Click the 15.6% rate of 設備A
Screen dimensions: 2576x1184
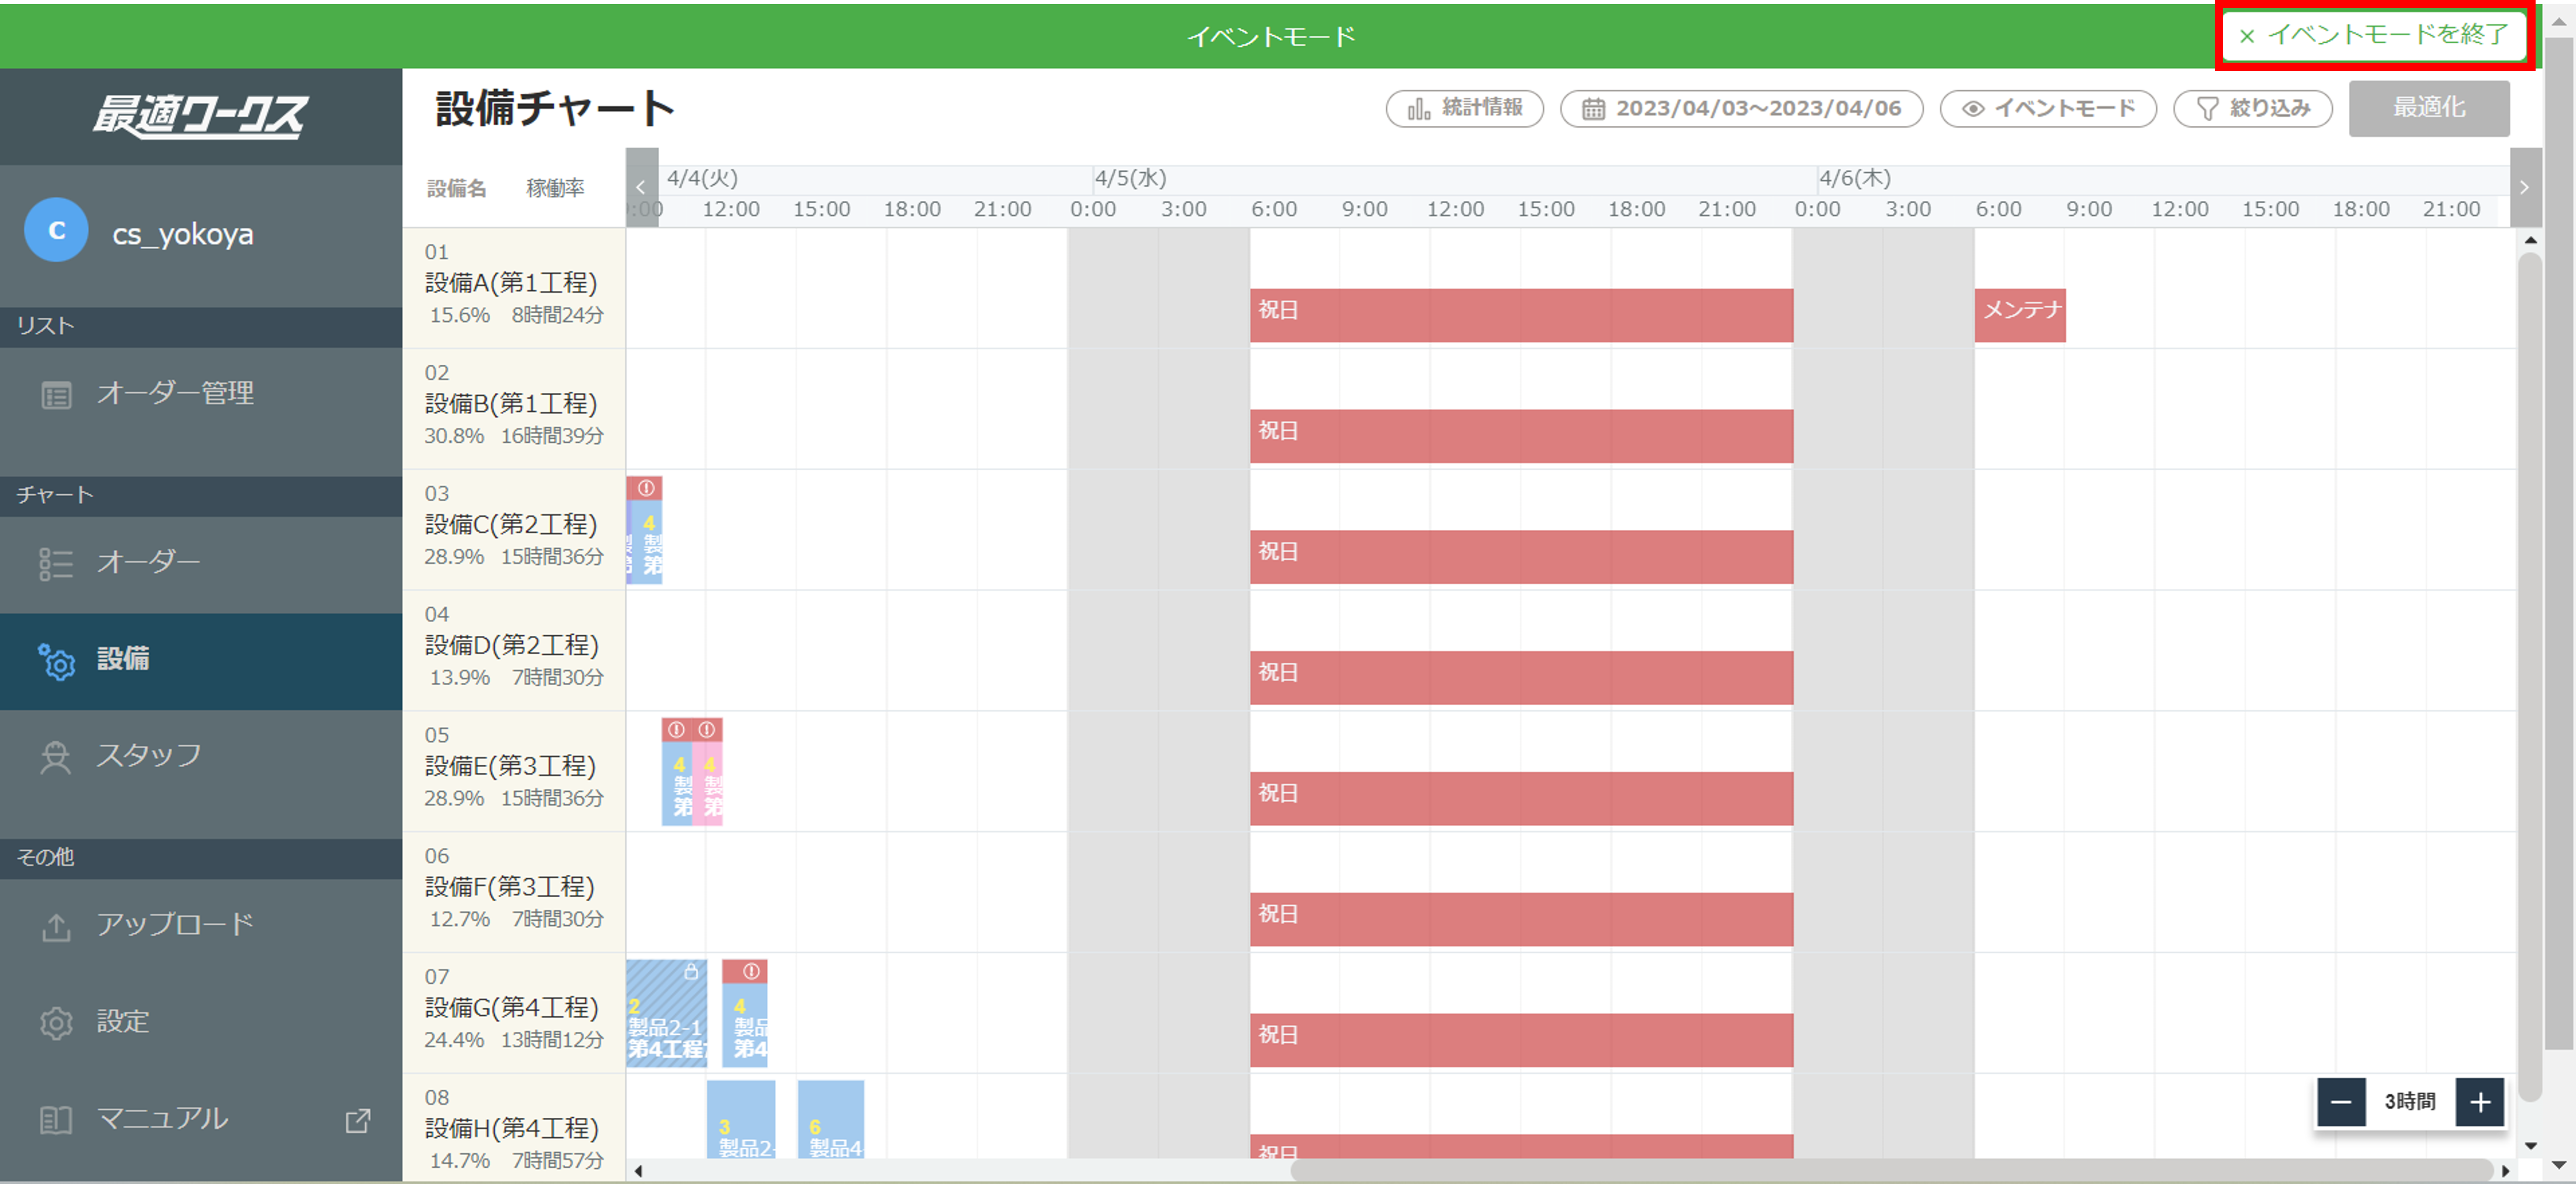[460, 315]
